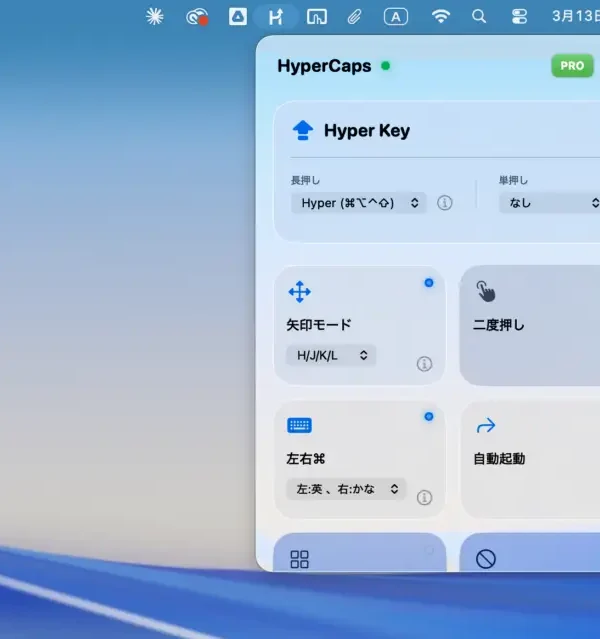Click the green status dot beside HyperCaps
This screenshot has width=600, height=639.
[x=386, y=66]
